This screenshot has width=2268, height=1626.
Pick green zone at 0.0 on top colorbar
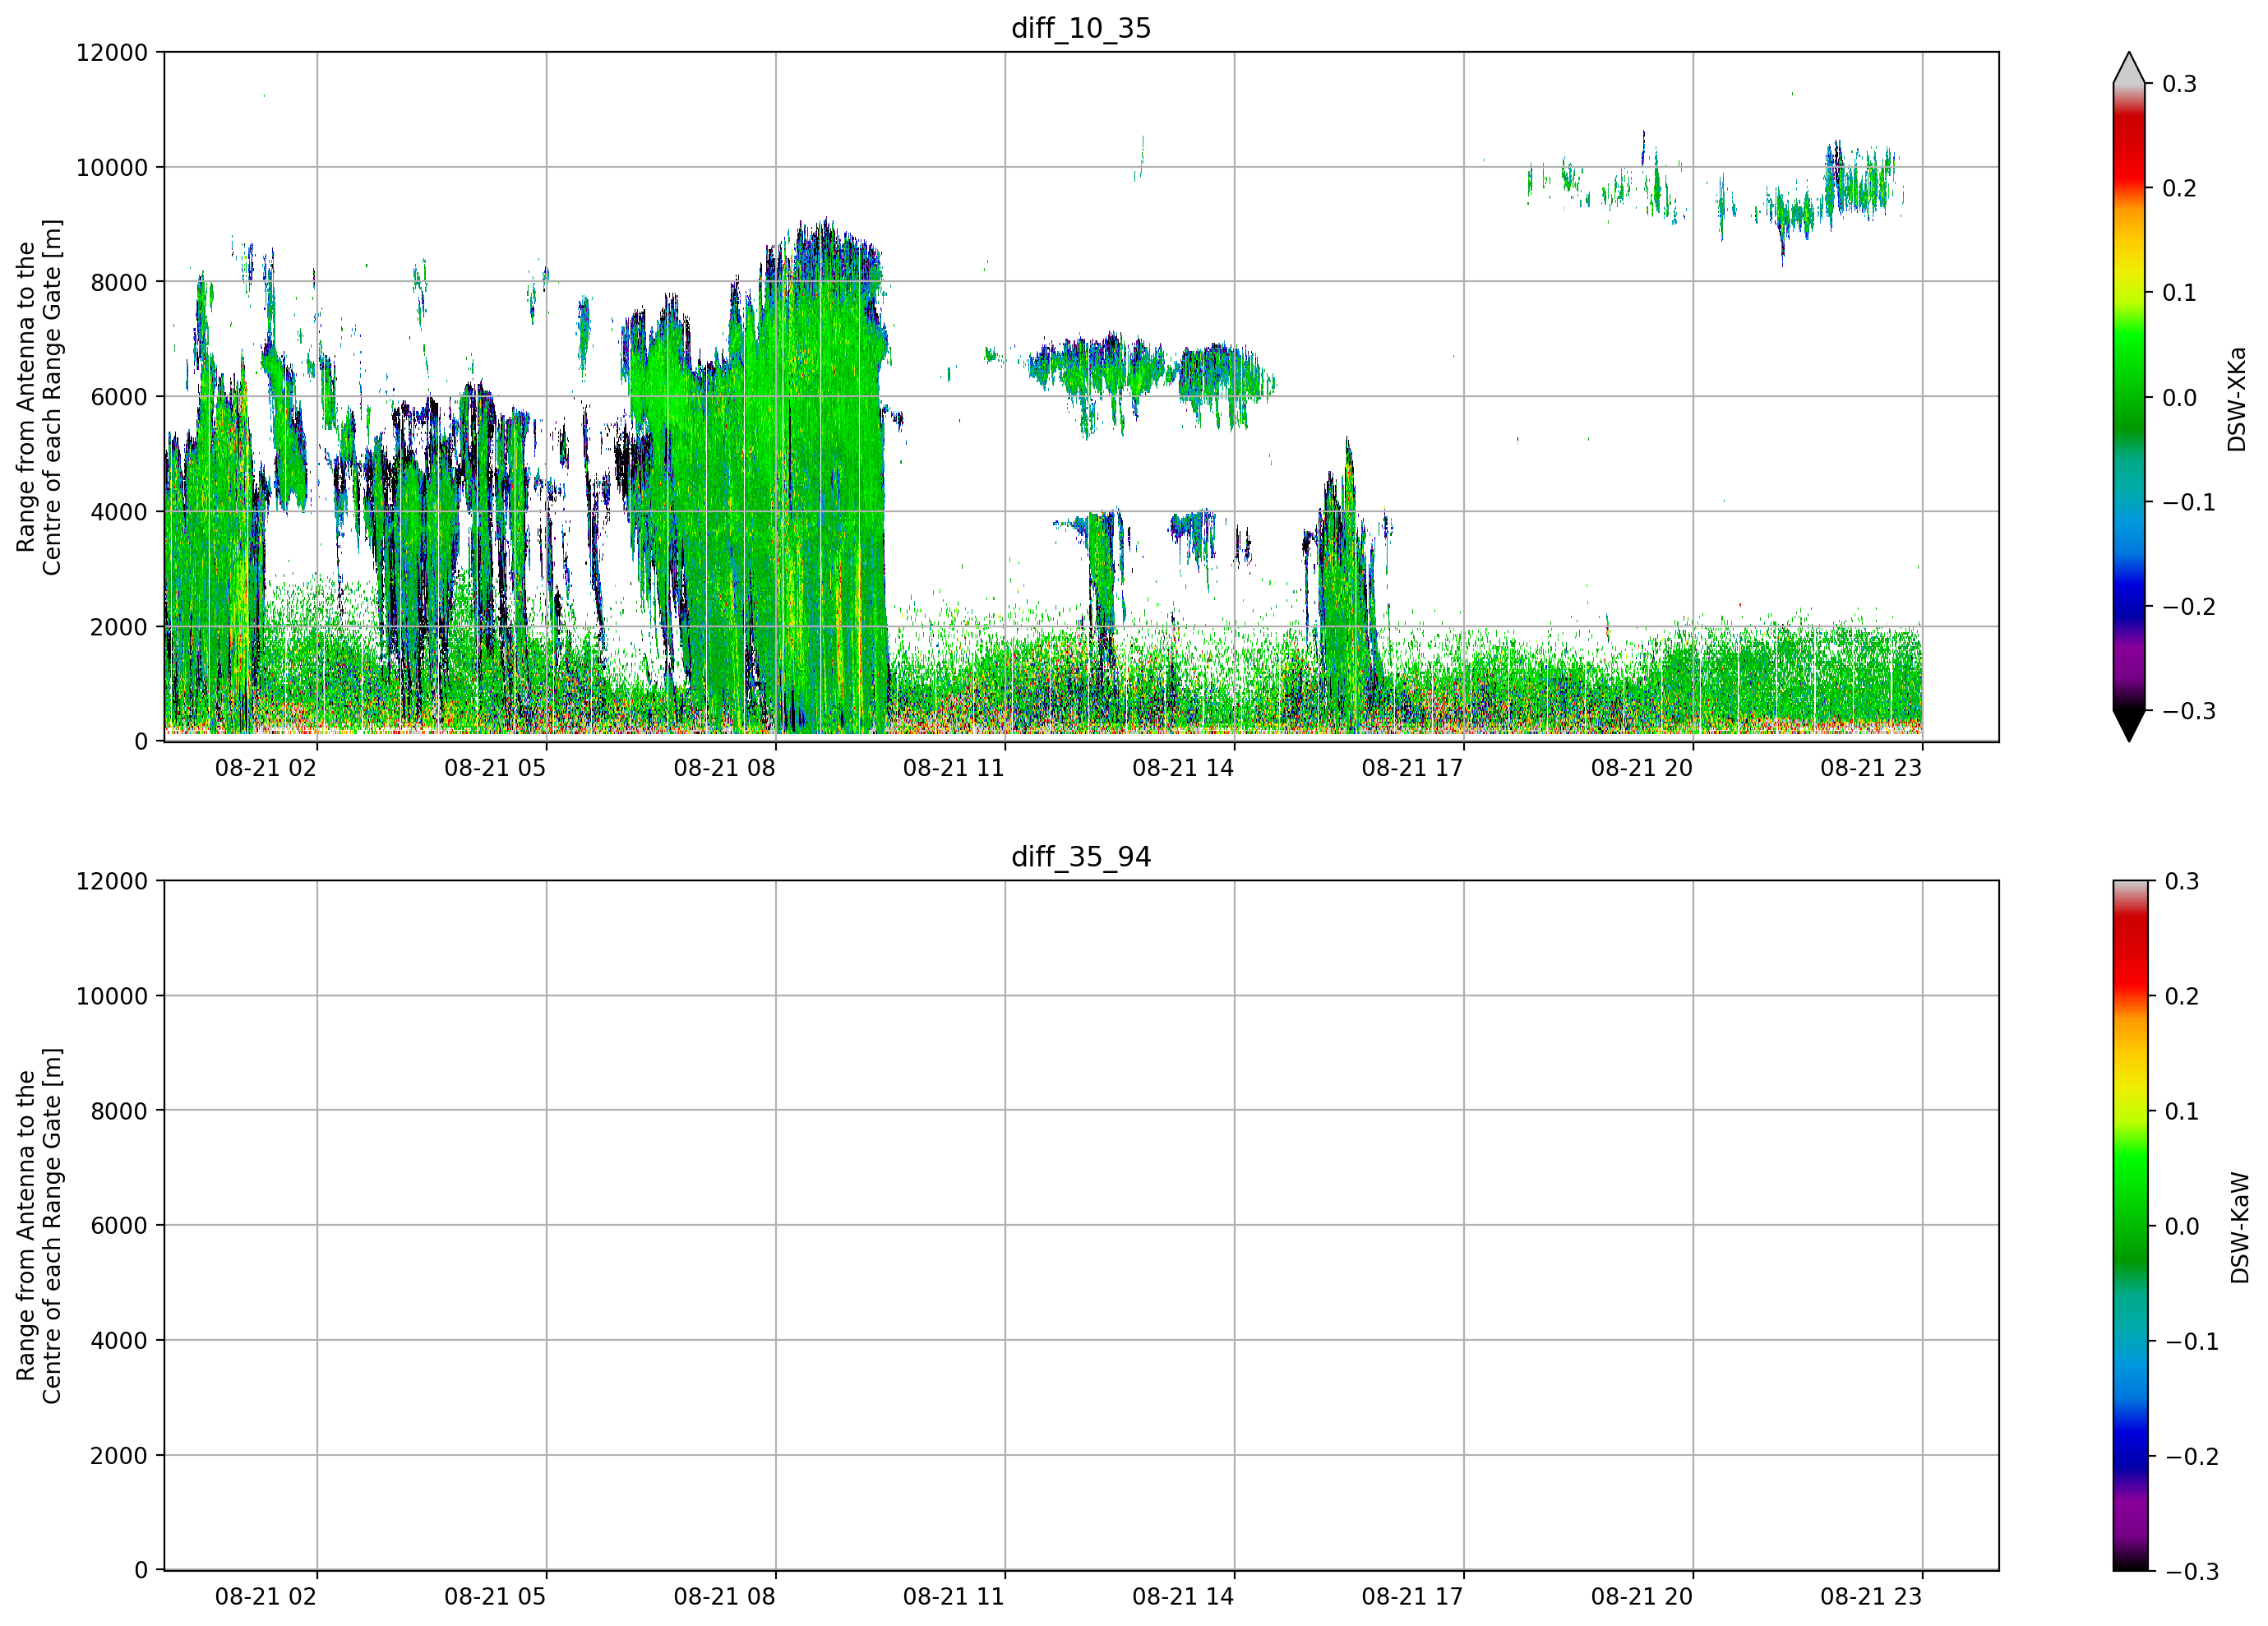tap(2129, 397)
